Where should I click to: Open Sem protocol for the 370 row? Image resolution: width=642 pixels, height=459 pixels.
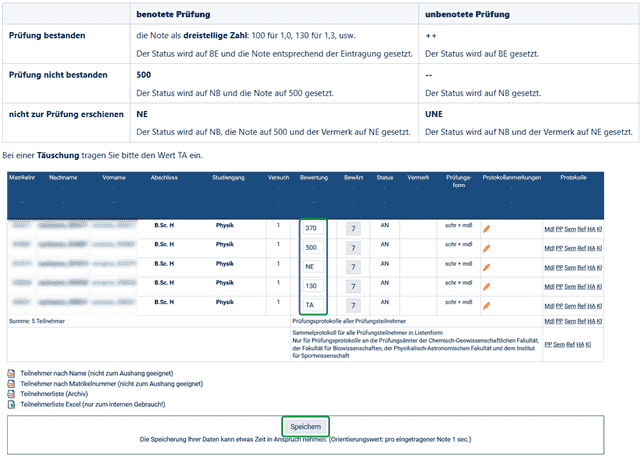(x=570, y=229)
